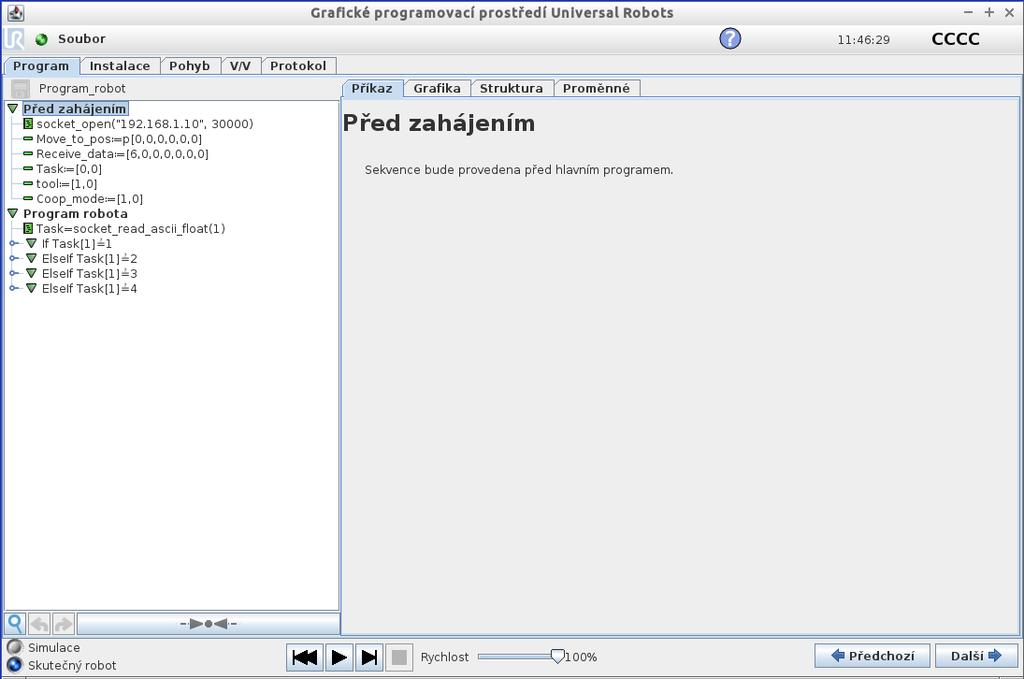Select the Příkaz tab
Image resolution: width=1024 pixels, height=679 pixels.
click(x=372, y=88)
